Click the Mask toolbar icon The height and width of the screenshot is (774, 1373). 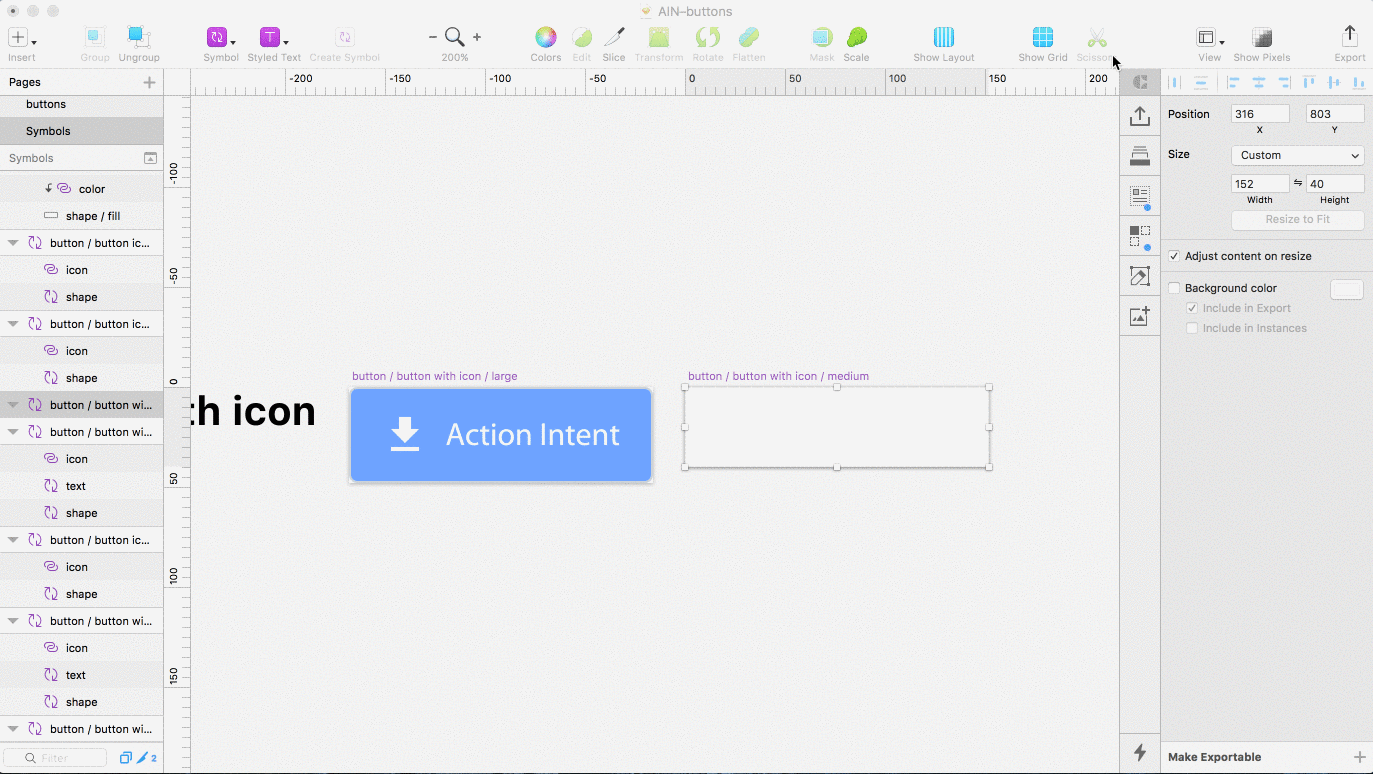[x=822, y=38]
